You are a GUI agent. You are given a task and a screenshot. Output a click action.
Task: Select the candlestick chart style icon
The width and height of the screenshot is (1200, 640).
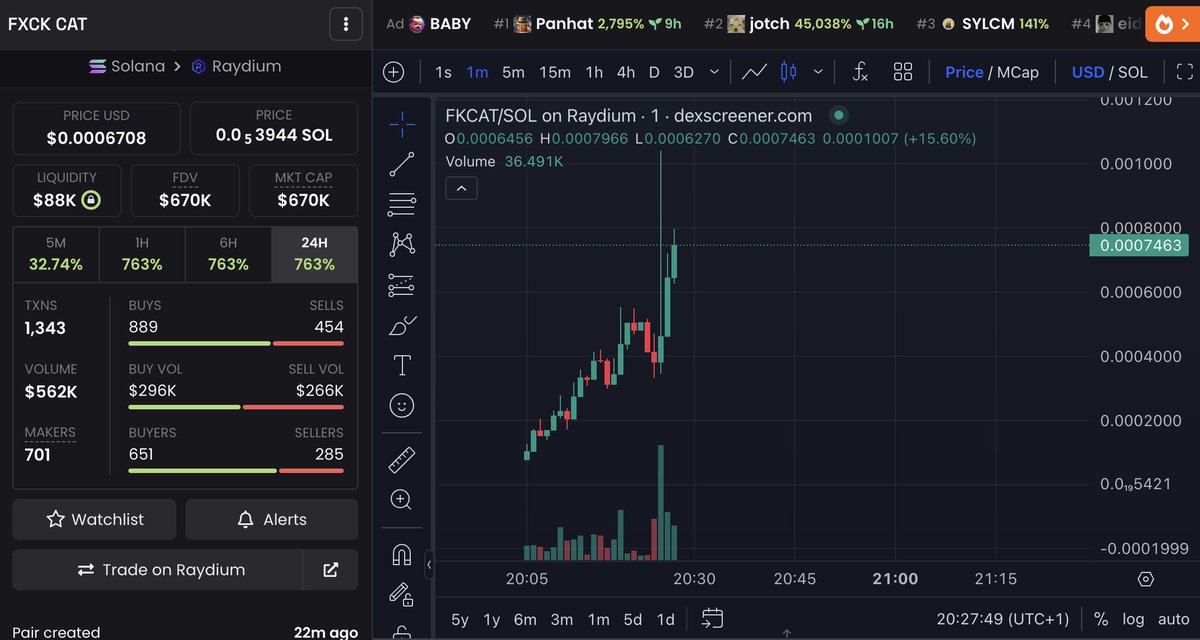(x=788, y=72)
